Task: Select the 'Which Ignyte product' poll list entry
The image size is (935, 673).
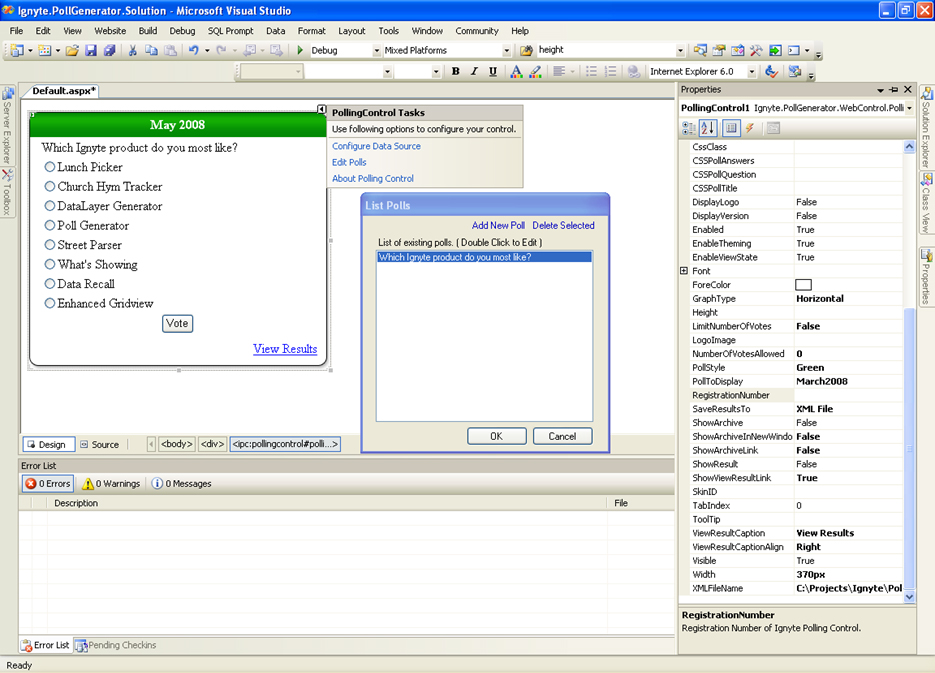Action: (x=484, y=257)
